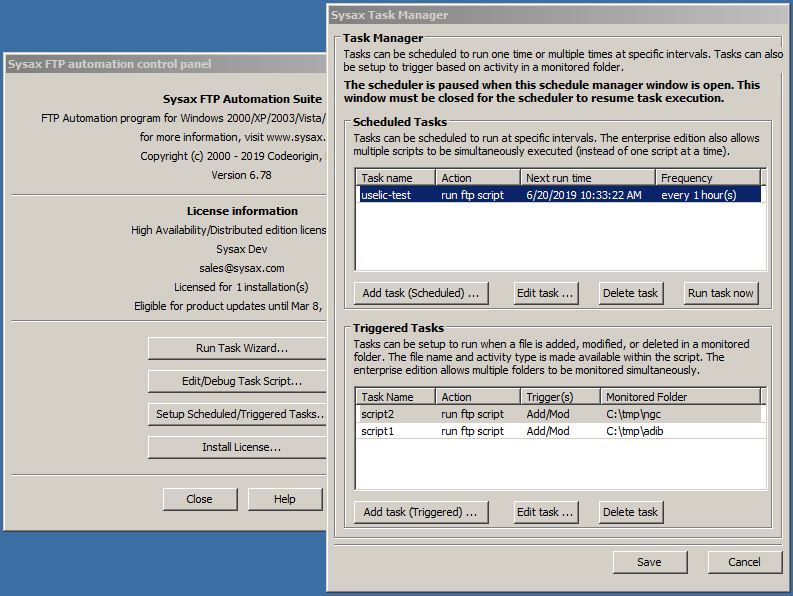Click Add task (Scheduled) button
This screenshot has height=596, width=793.
click(421, 293)
